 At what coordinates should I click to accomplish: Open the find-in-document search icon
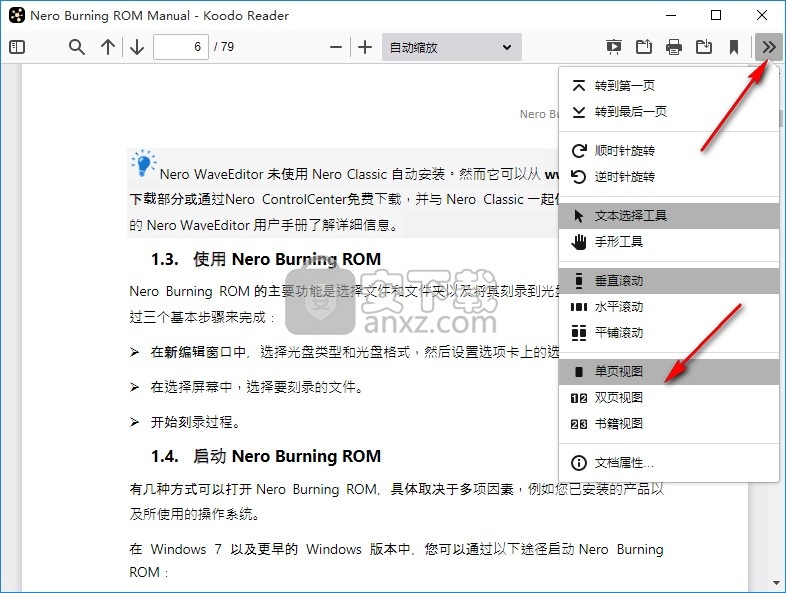pos(77,47)
